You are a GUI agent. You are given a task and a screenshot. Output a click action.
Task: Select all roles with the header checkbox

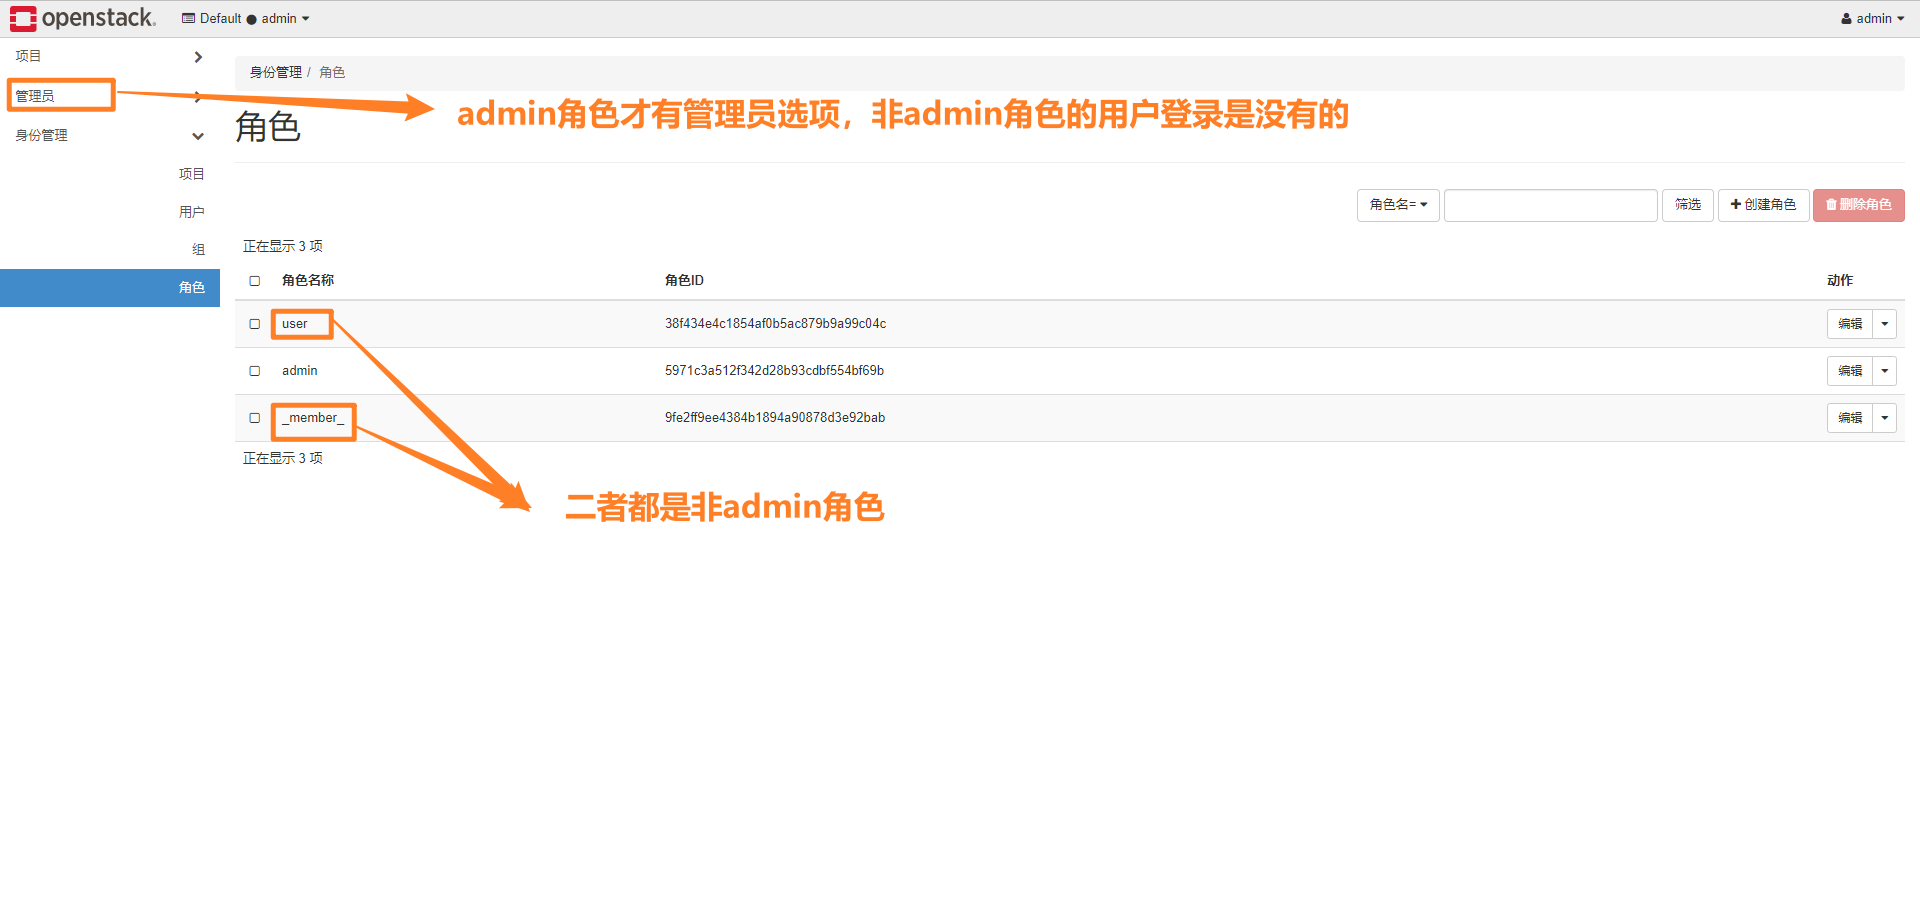pos(254,281)
